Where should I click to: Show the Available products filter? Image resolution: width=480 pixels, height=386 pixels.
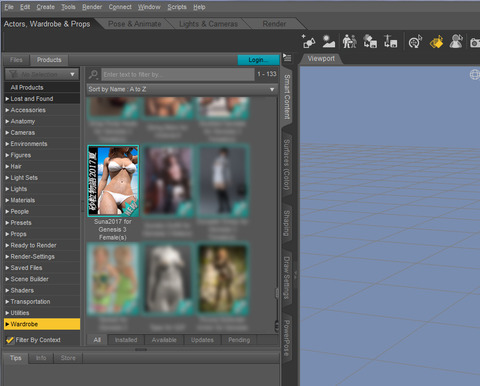[x=164, y=340]
